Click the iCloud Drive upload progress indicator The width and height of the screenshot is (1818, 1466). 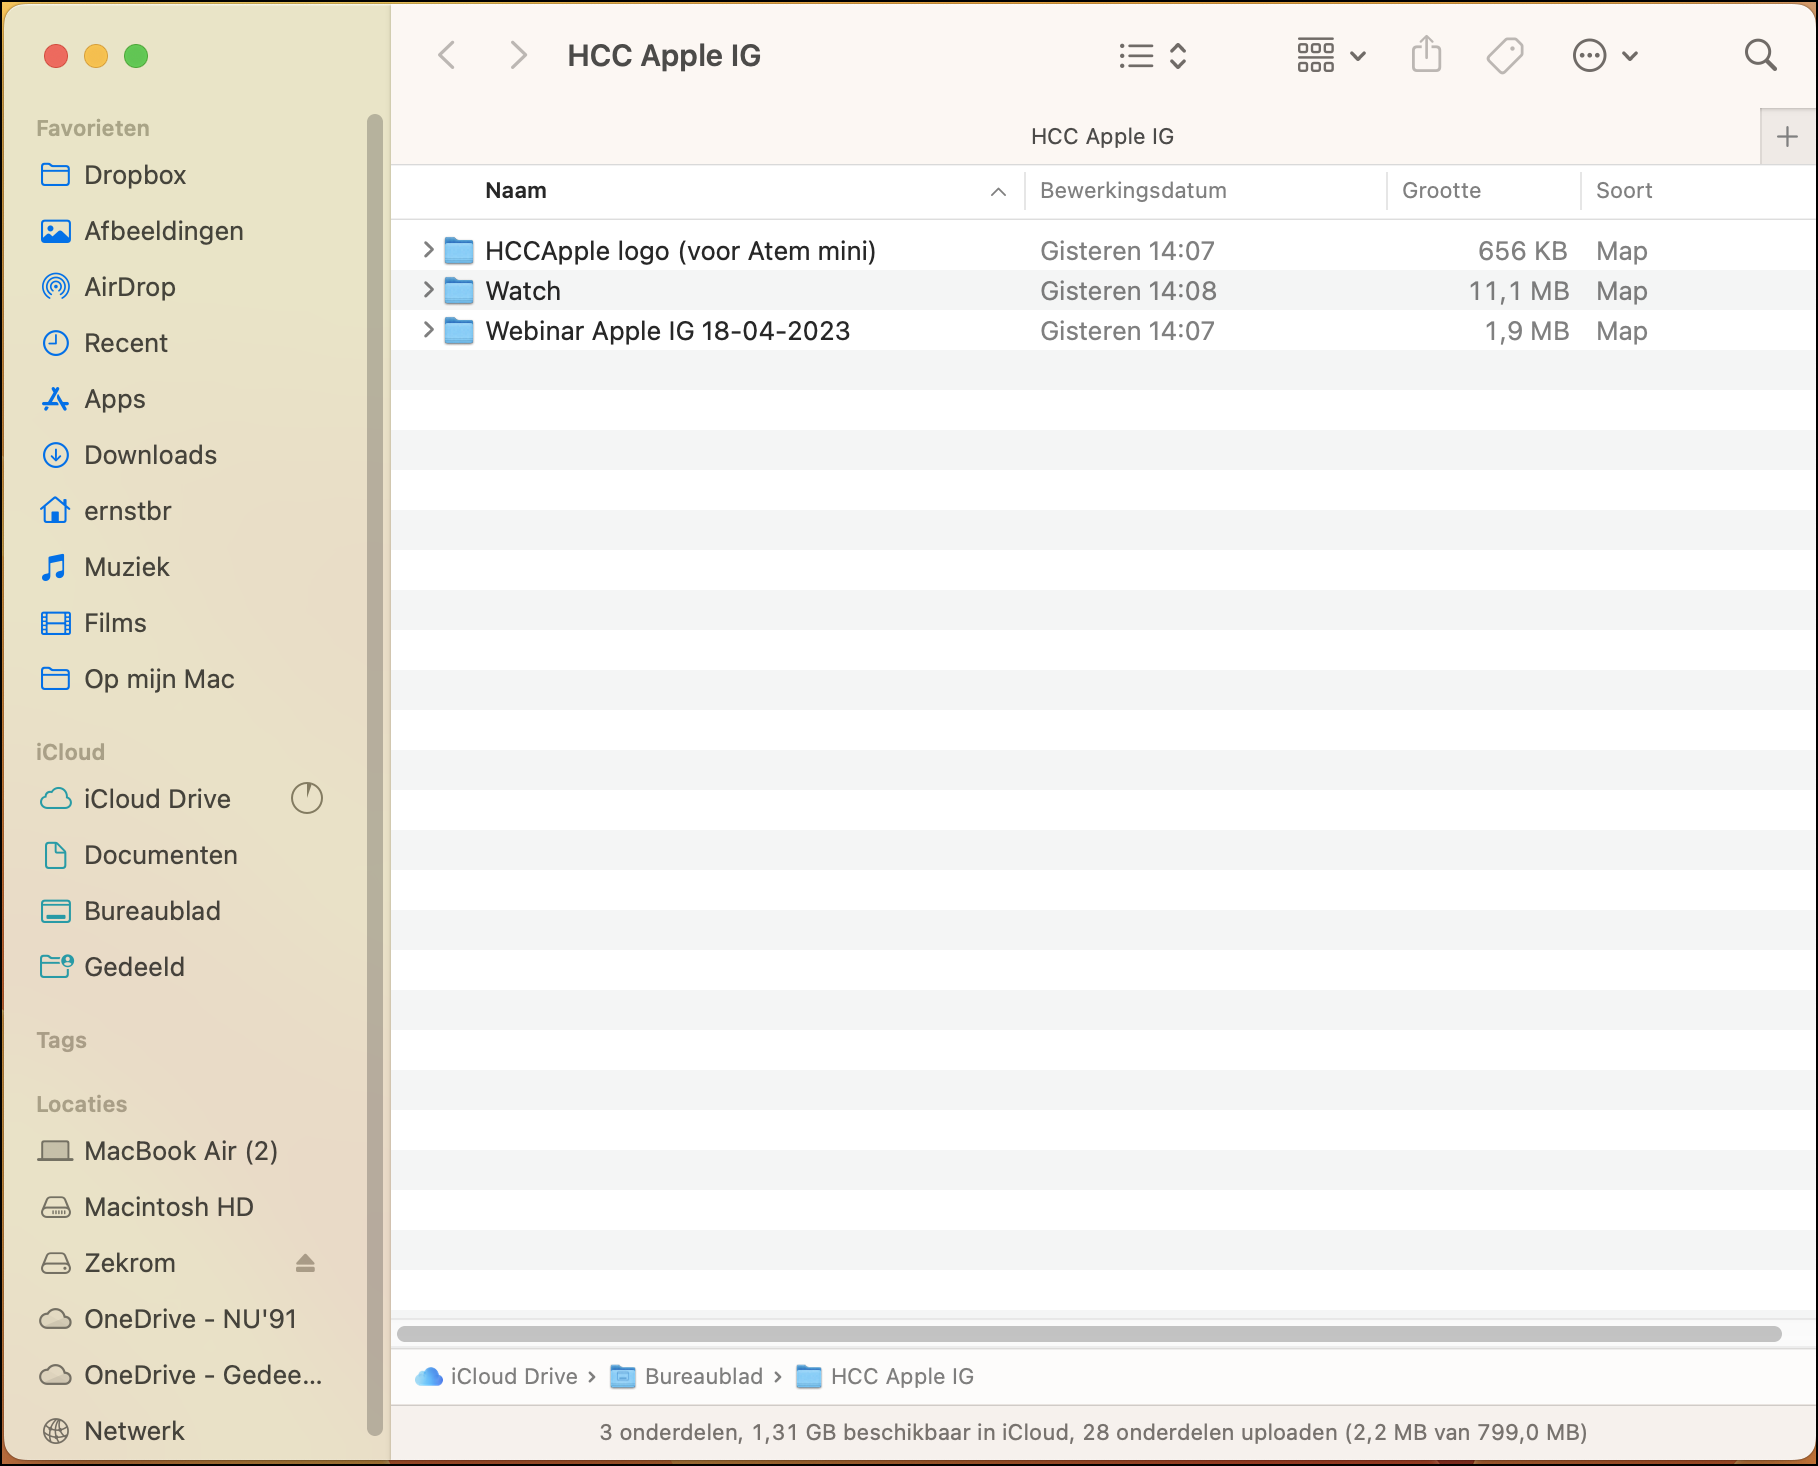(x=307, y=798)
